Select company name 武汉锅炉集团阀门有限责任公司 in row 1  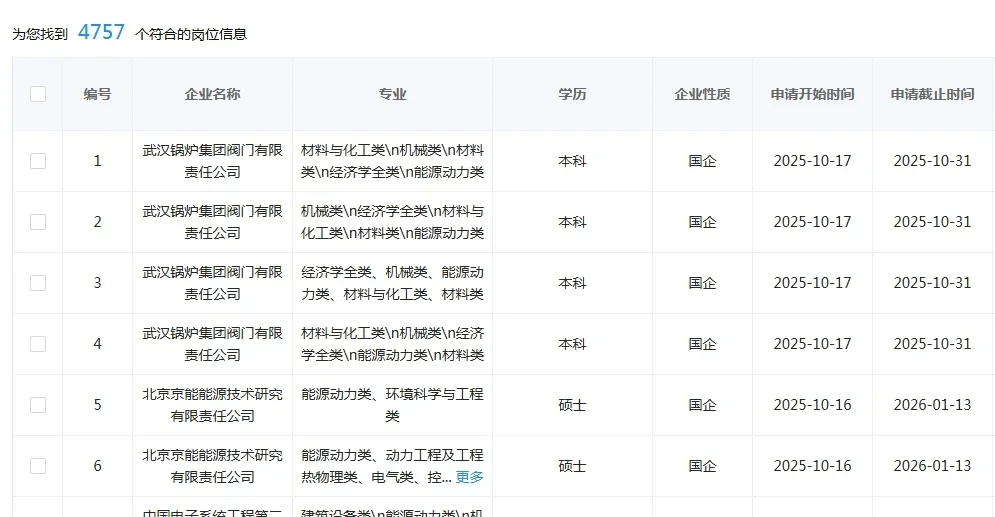click(213, 161)
